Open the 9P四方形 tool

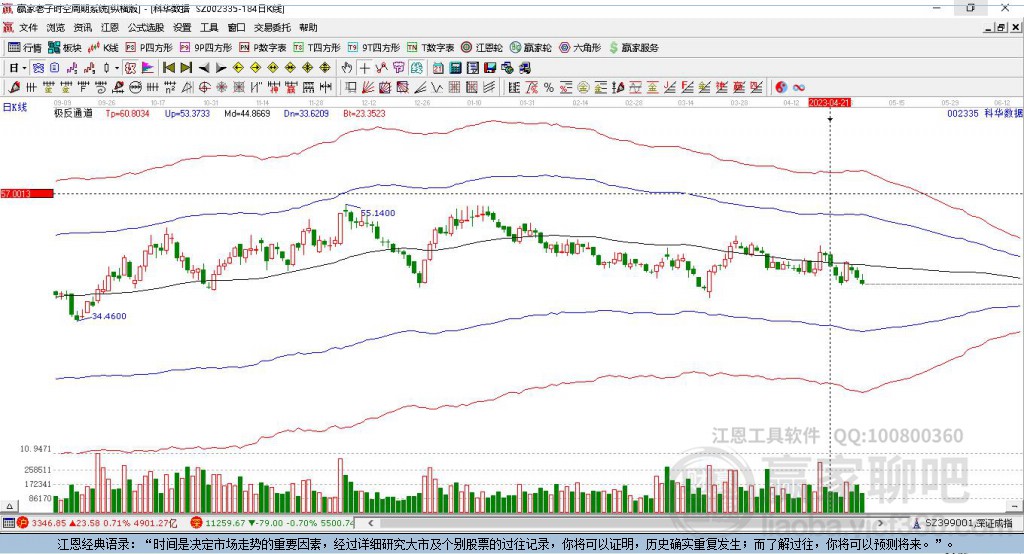click(205, 48)
